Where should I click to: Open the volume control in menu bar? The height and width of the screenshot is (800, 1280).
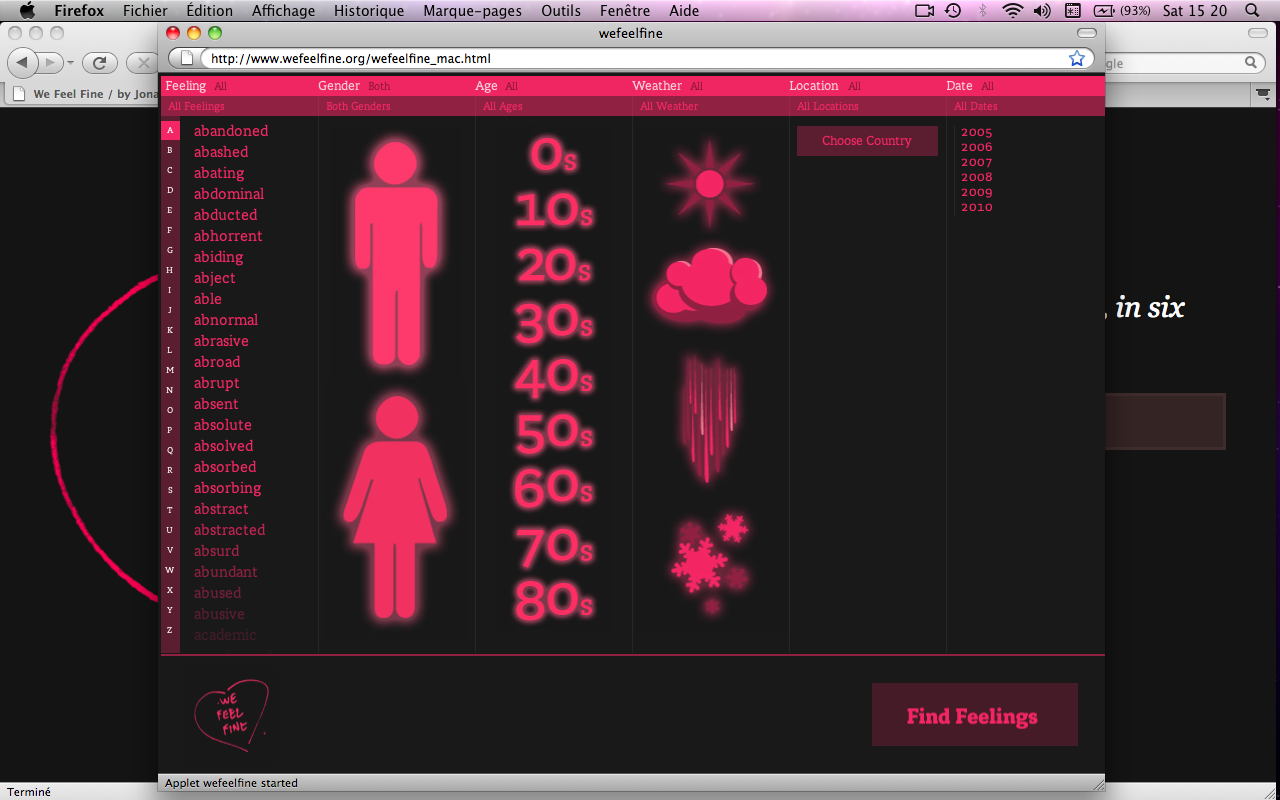click(x=1042, y=10)
